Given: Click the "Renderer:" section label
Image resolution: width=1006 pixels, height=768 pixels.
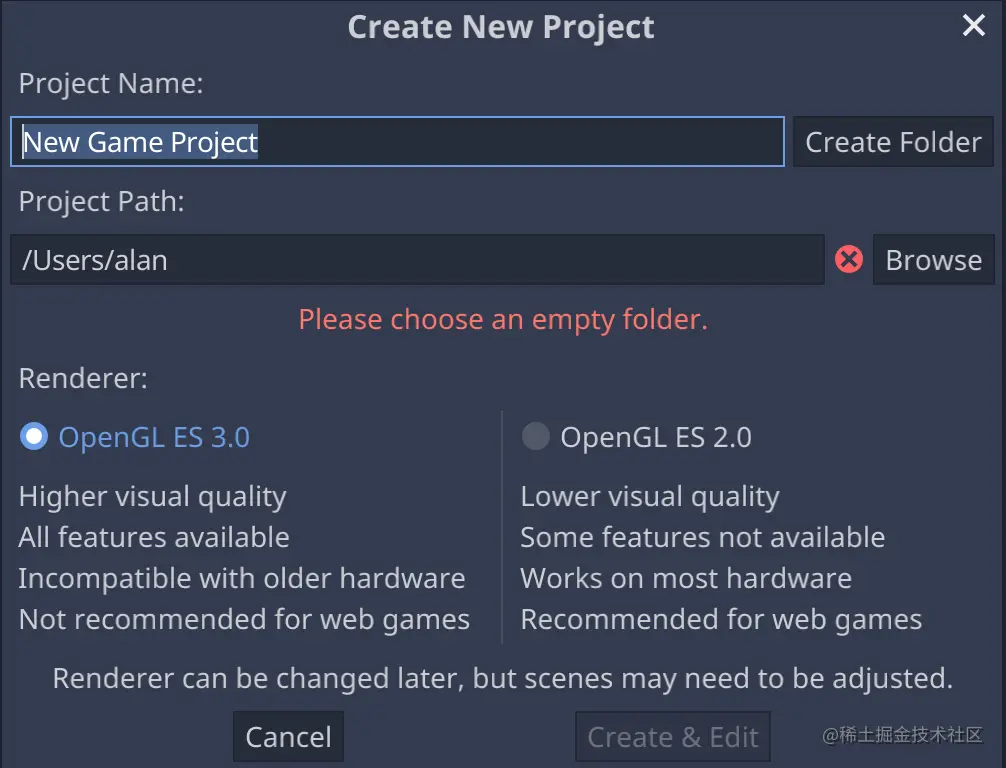Looking at the screenshot, I should click(x=83, y=379).
